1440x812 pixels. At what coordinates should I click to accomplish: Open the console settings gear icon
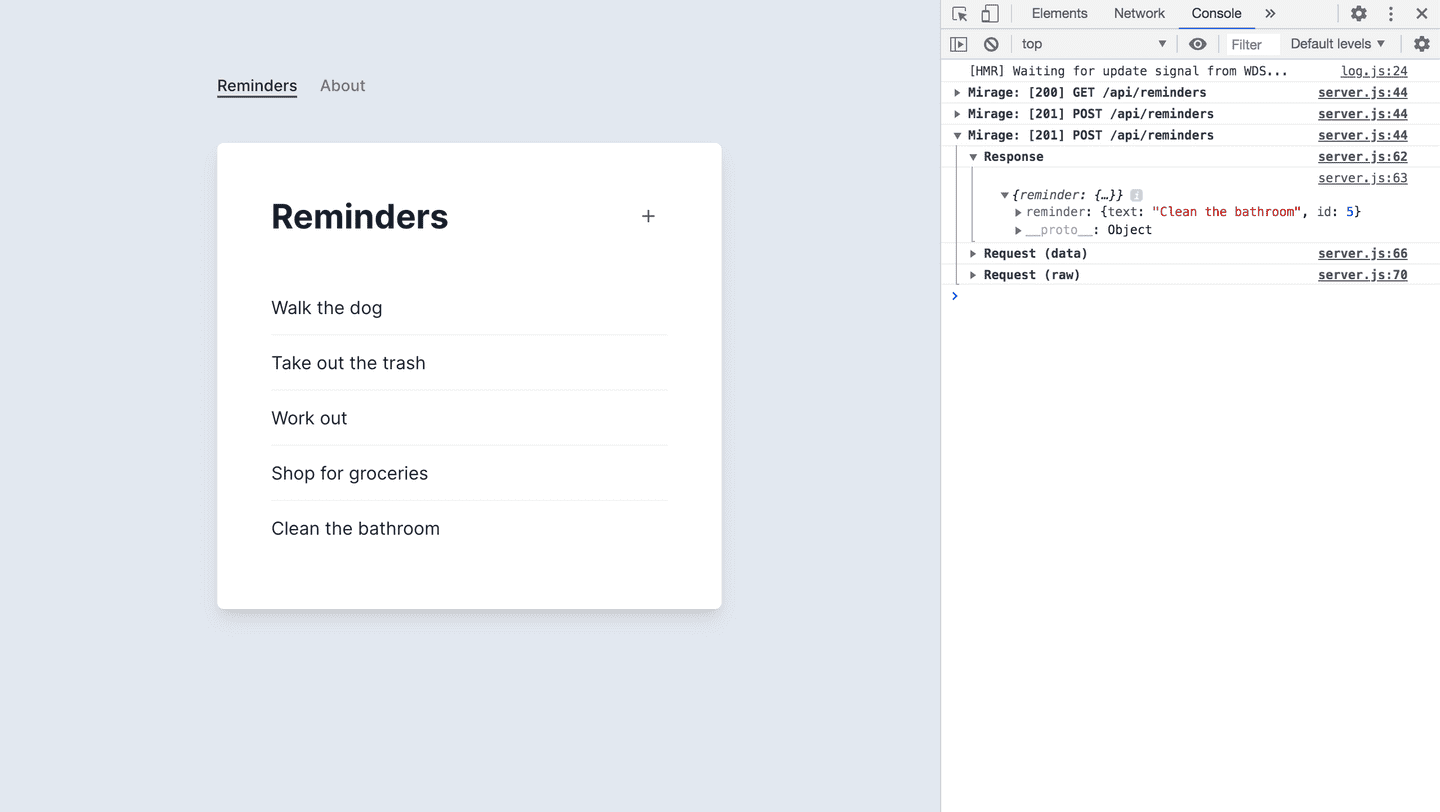tap(1422, 43)
